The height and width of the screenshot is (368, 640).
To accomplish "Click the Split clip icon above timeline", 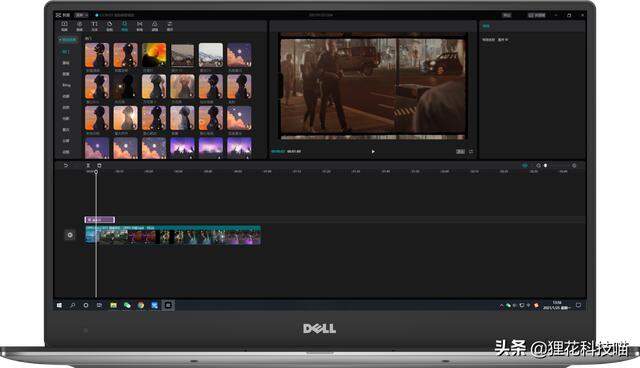I will coord(88,165).
